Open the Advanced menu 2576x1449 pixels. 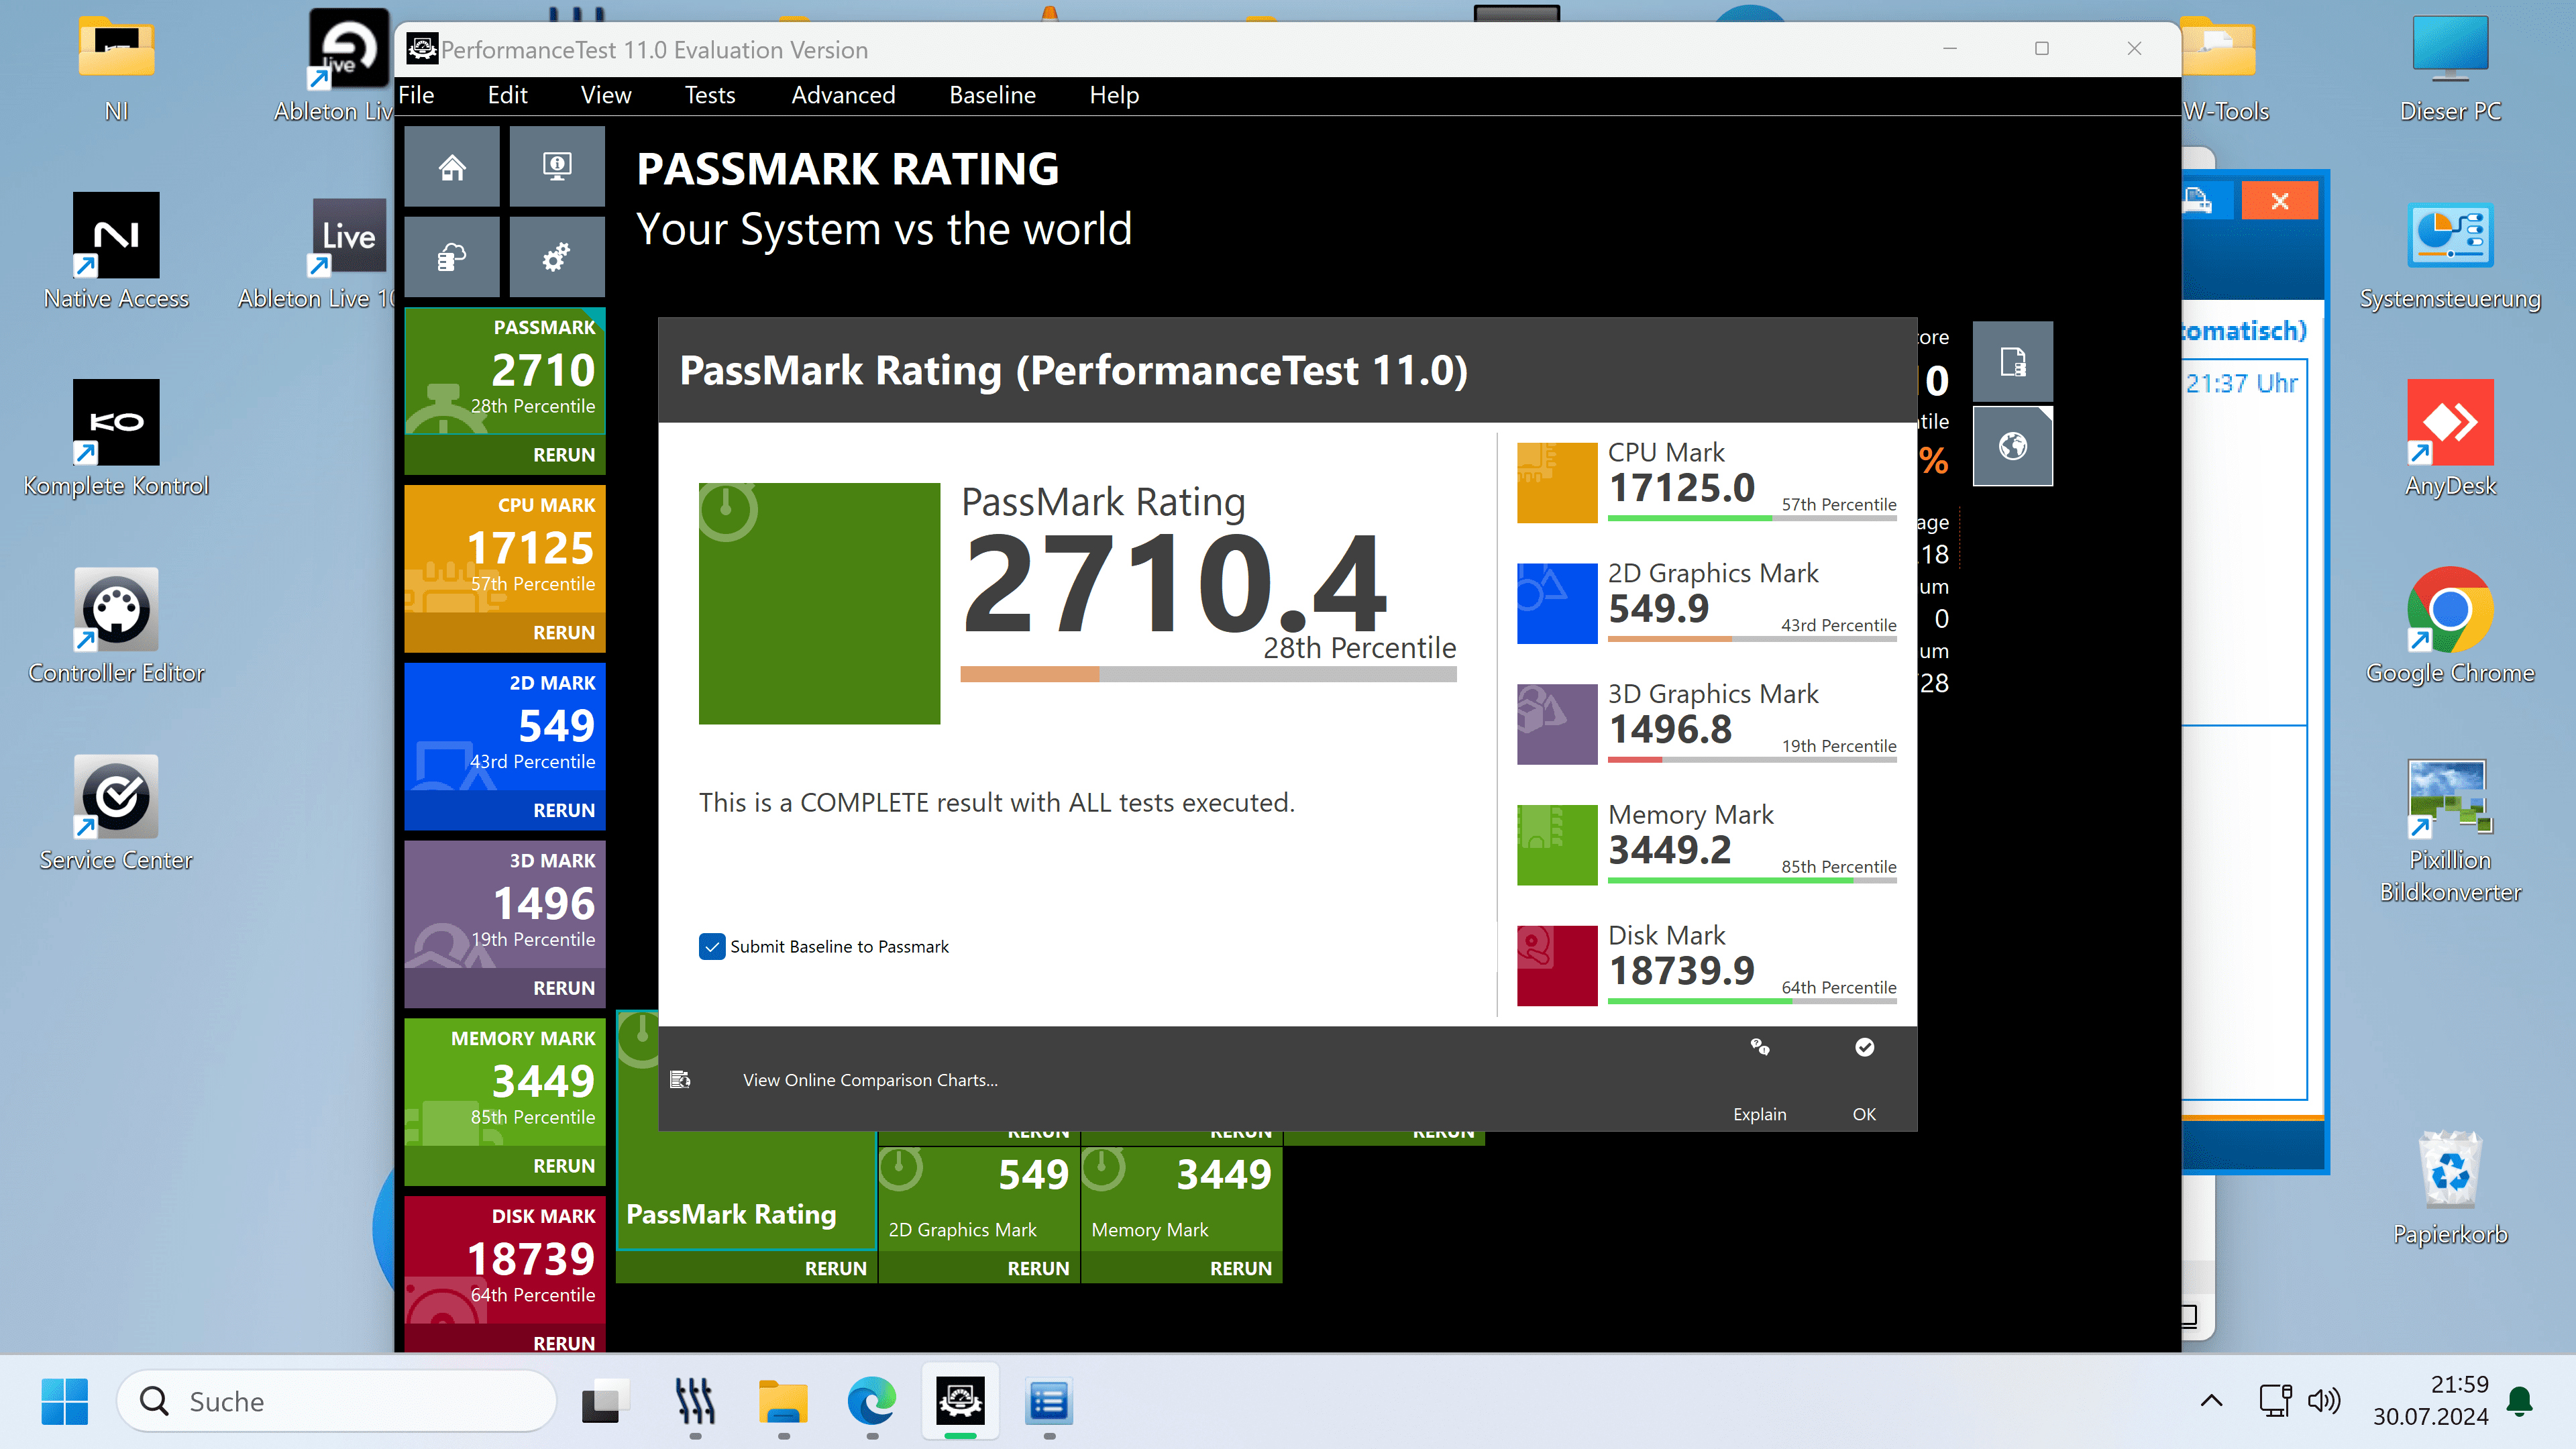click(x=843, y=95)
